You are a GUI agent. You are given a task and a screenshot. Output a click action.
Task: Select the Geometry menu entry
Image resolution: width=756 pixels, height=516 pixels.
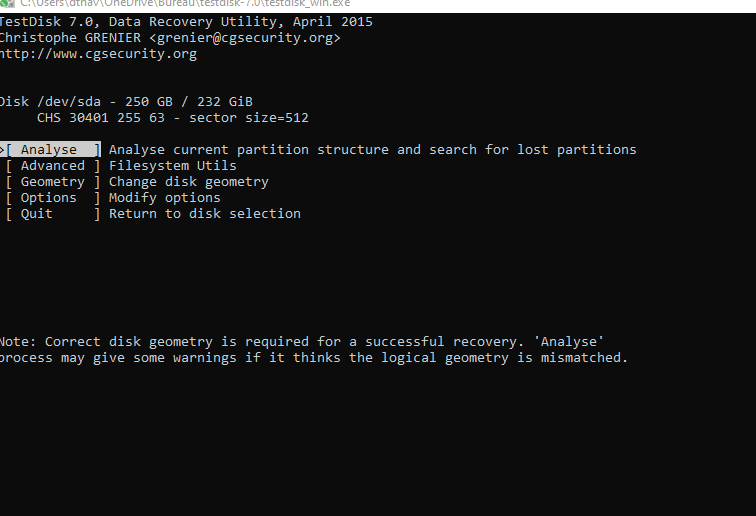click(x=53, y=182)
